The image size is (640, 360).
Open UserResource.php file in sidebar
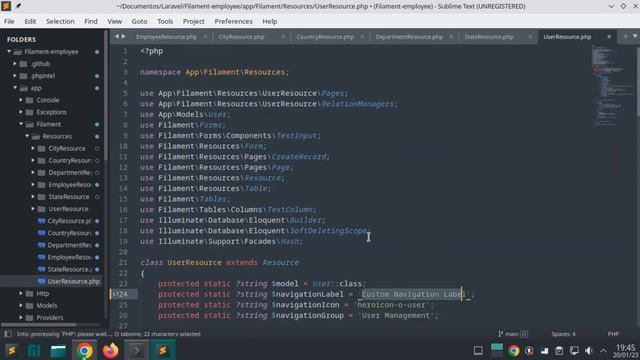[x=73, y=281]
